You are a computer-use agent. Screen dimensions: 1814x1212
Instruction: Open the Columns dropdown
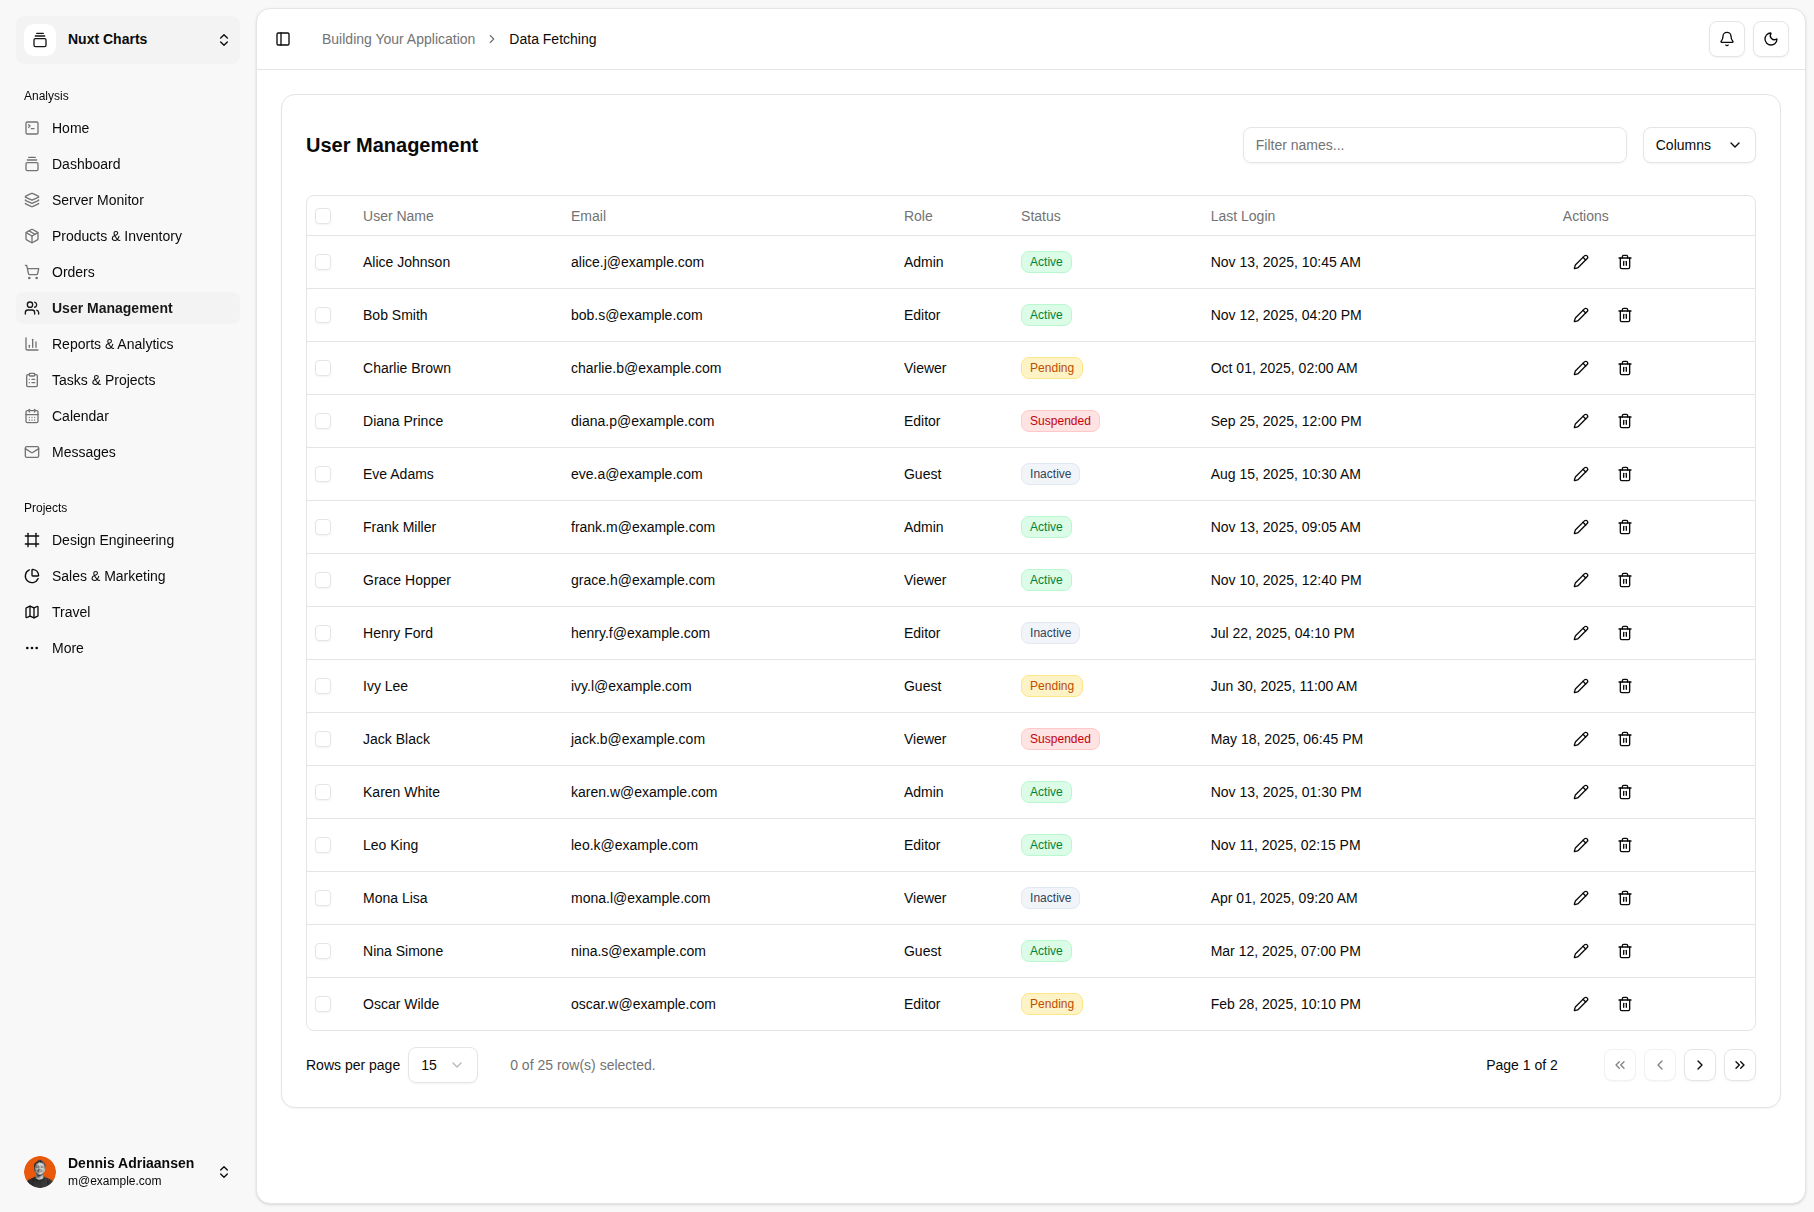(x=1698, y=145)
